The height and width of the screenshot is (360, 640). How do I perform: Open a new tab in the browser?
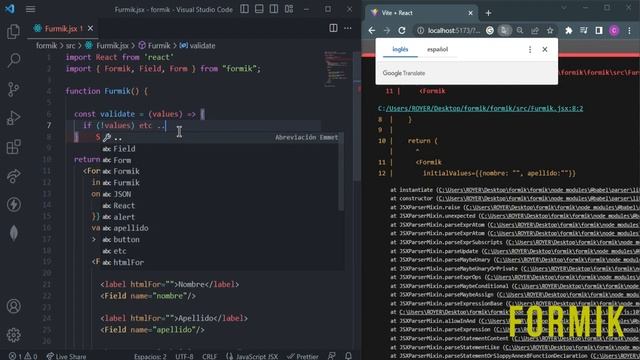coord(488,13)
